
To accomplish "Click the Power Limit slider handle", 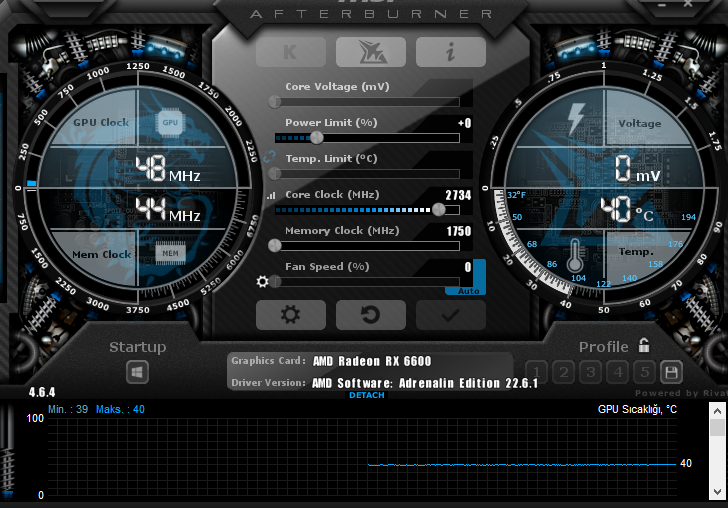I will tap(317, 137).
